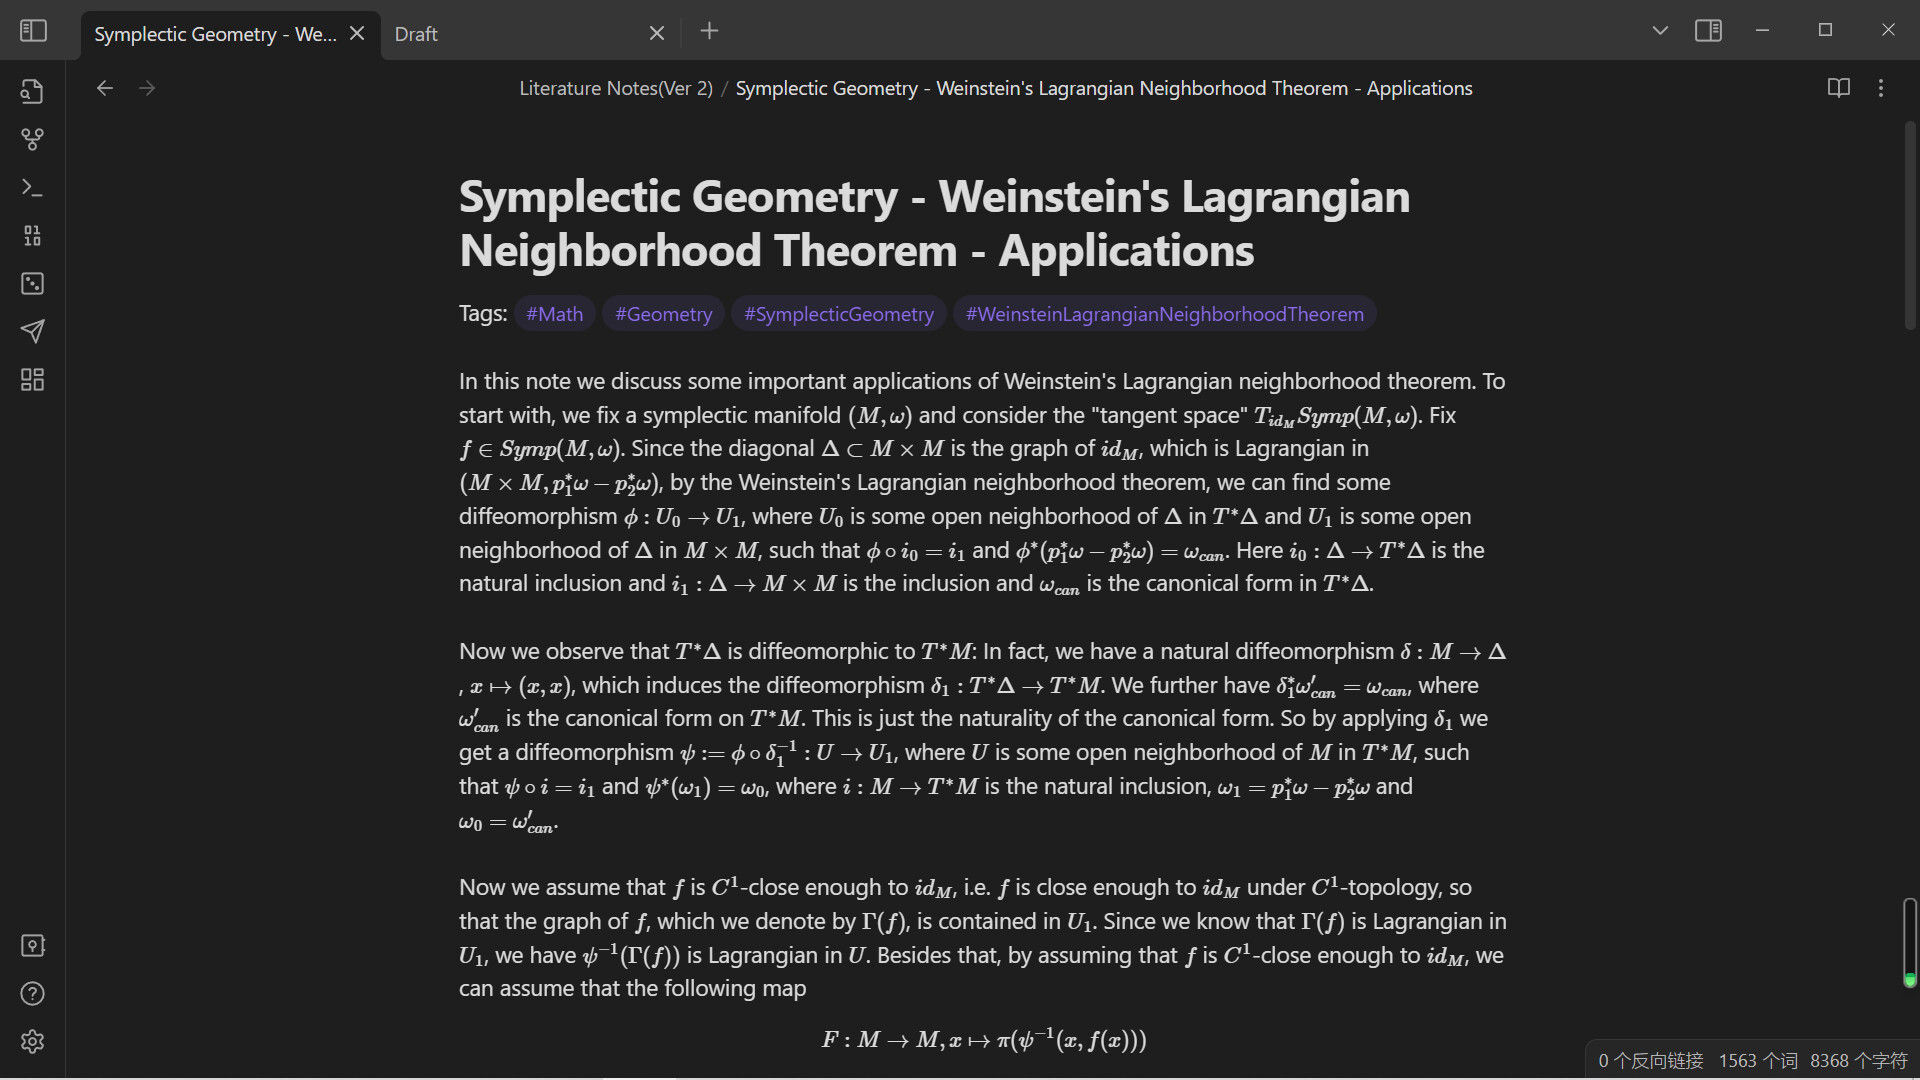Open the settings gear
Screen dimensions: 1920x1080
click(x=33, y=1041)
